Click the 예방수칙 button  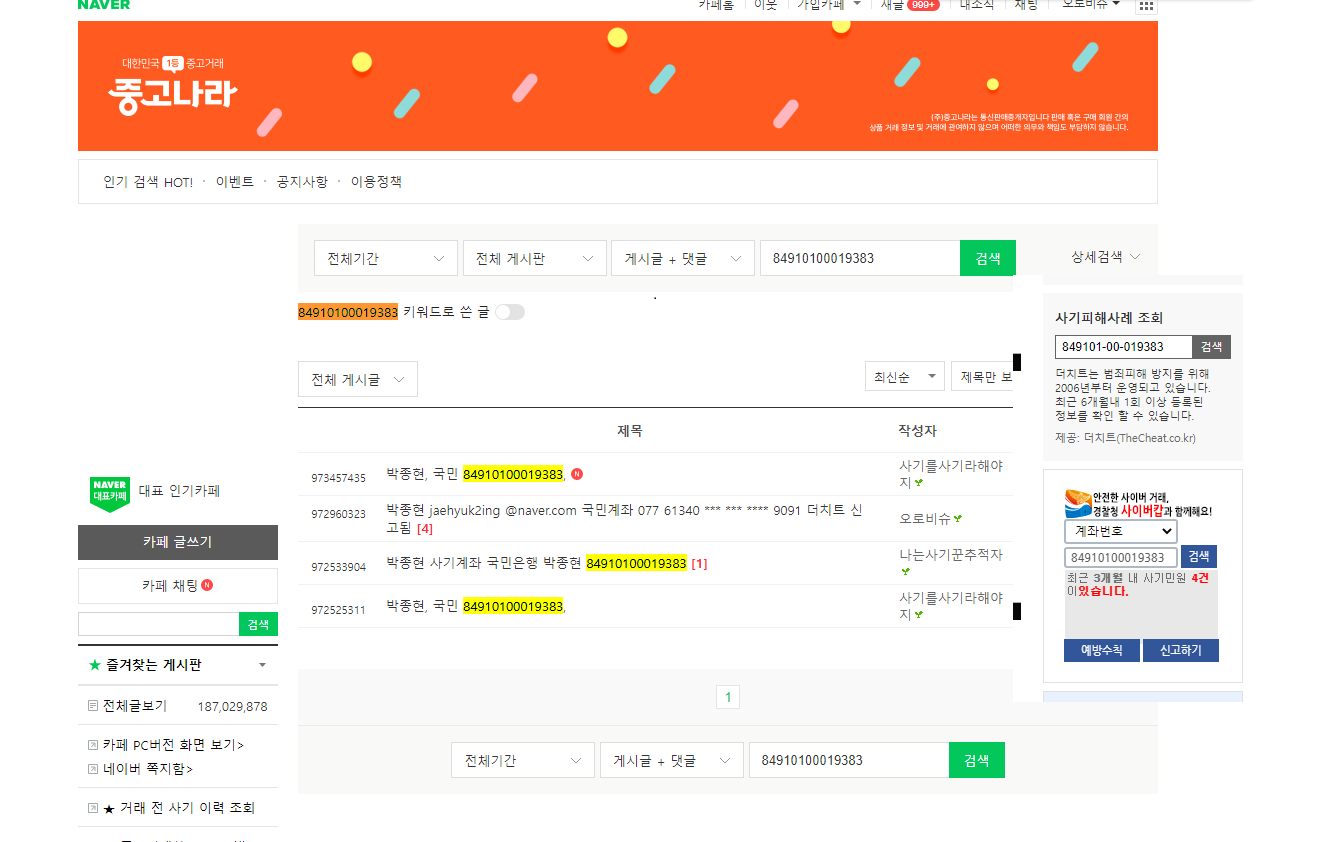pyautogui.click(x=1102, y=650)
